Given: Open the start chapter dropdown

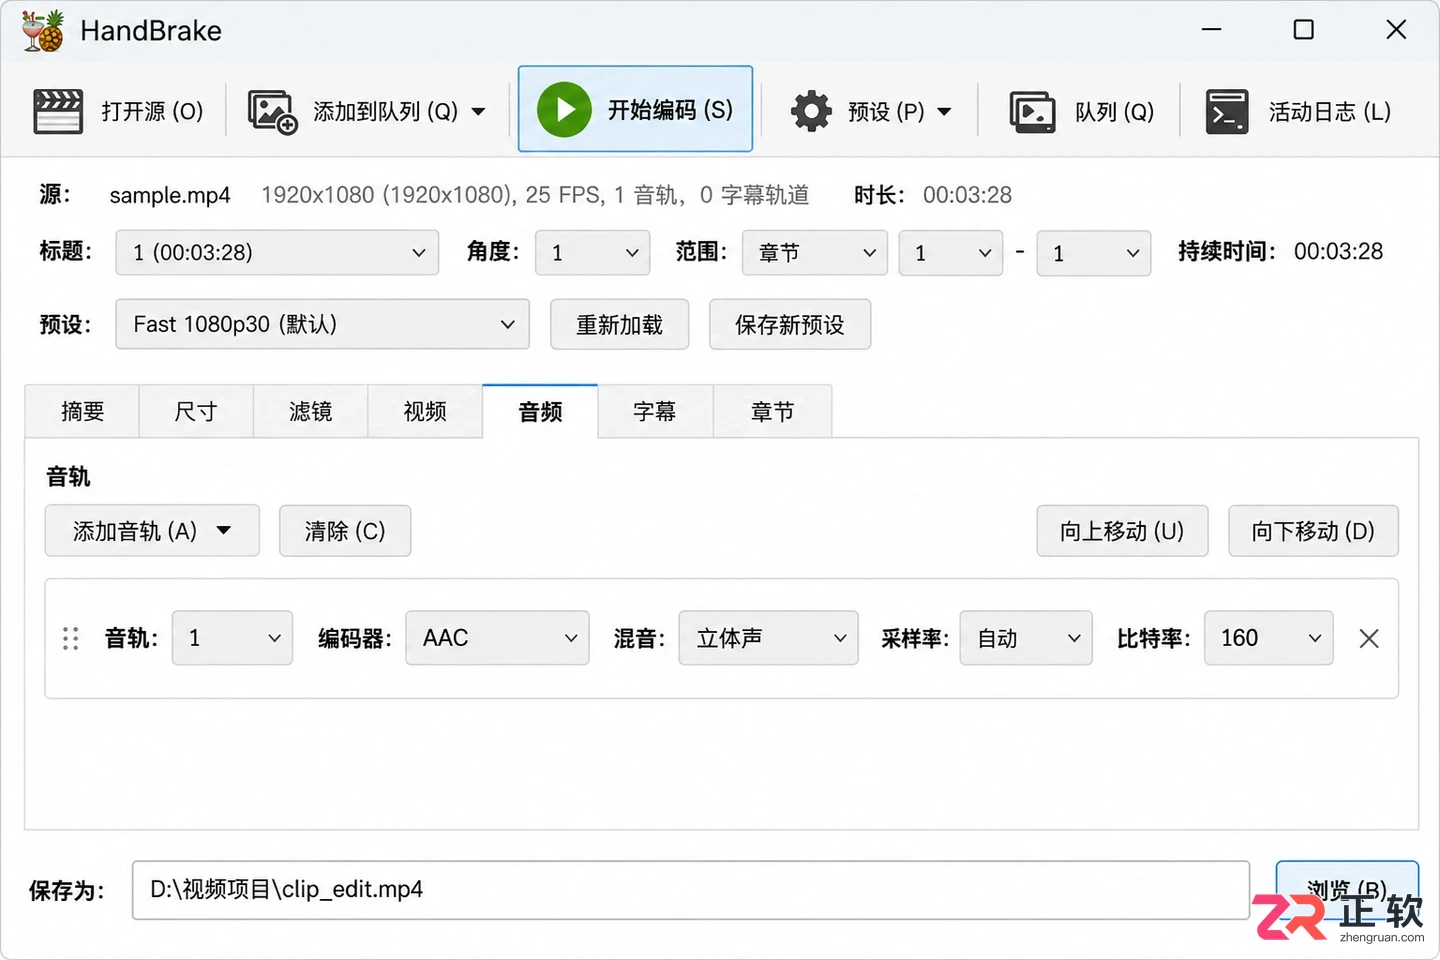Looking at the screenshot, I should tap(951, 253).
